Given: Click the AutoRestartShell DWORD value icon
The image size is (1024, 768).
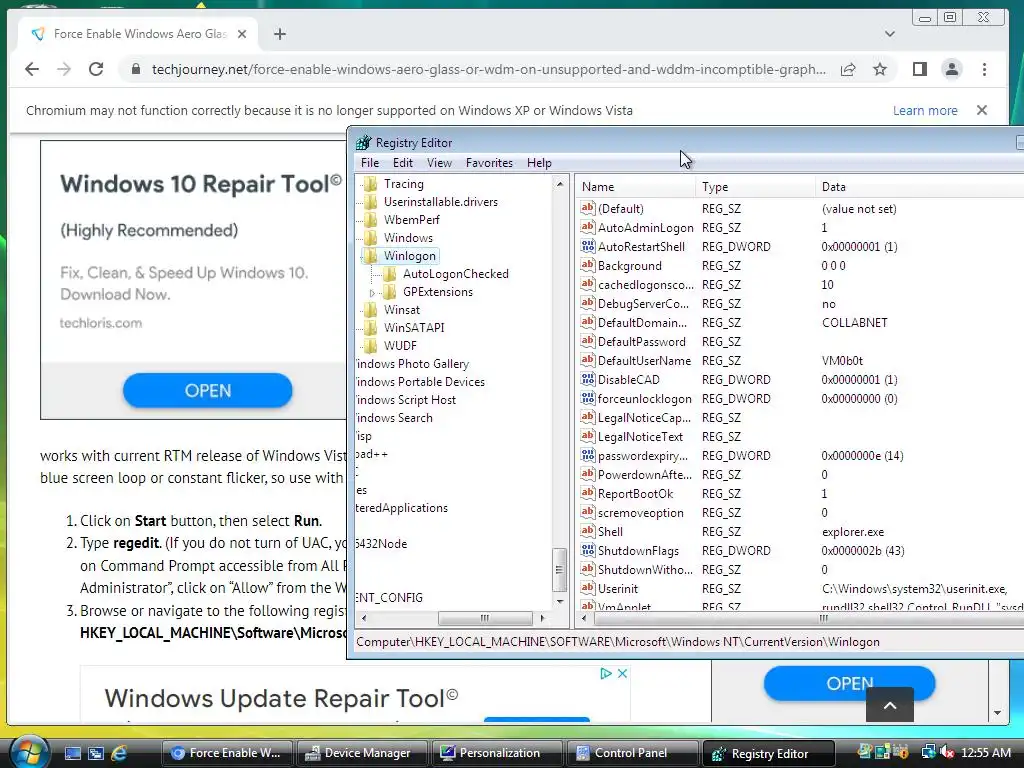Looking at the screenshot, I should 587,246.
